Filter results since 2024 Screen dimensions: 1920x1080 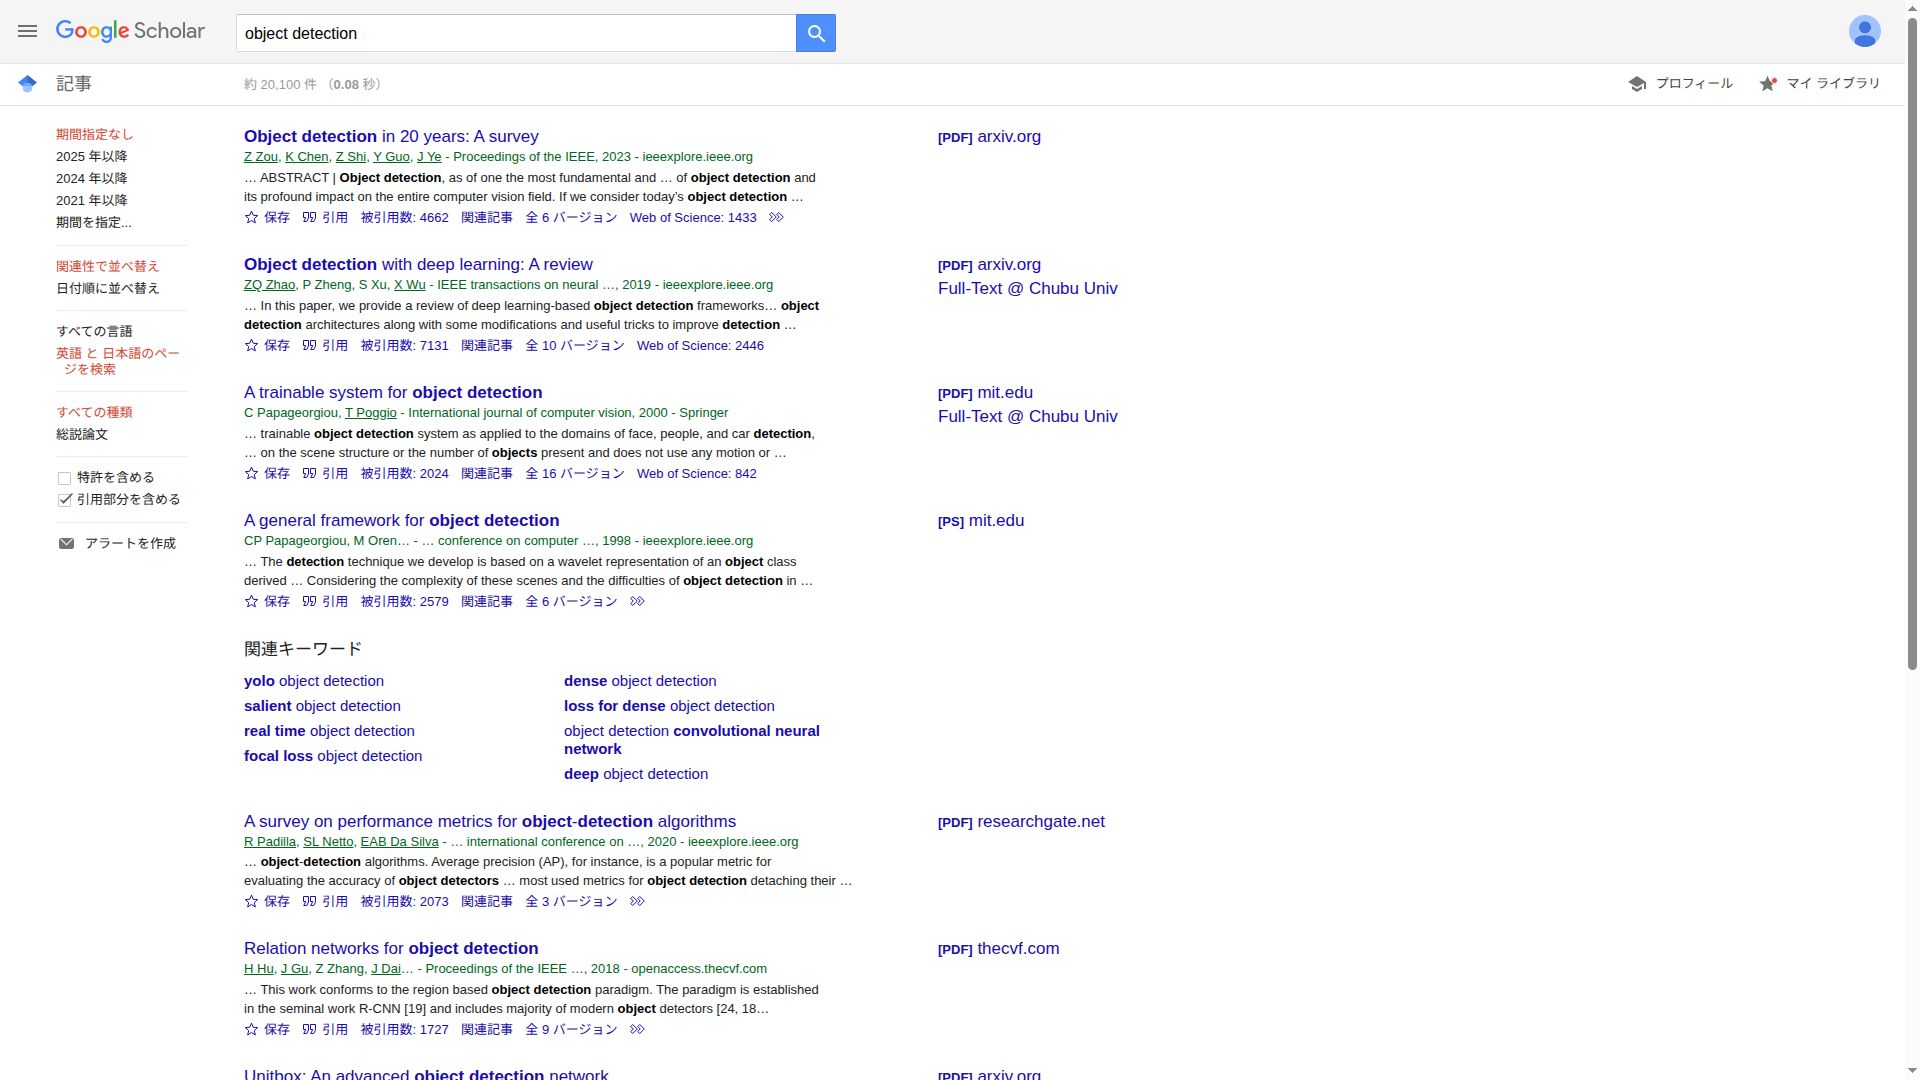92,178
